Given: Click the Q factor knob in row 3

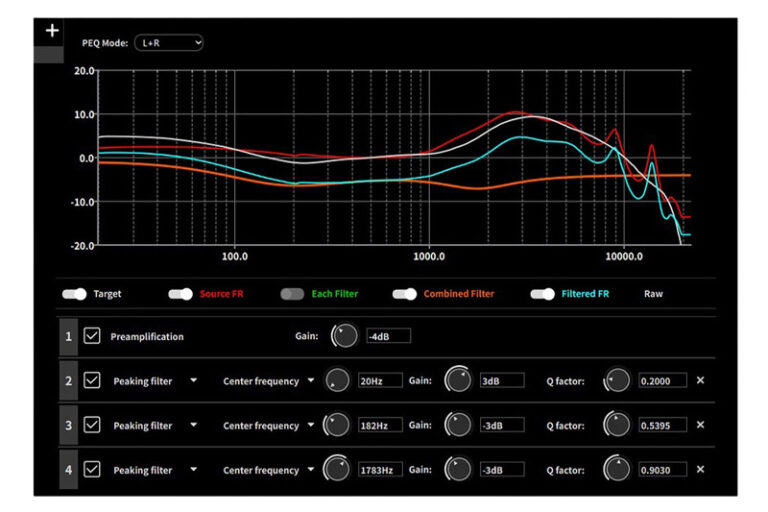Looking at the screenshot, I should [x=617, y=425].
